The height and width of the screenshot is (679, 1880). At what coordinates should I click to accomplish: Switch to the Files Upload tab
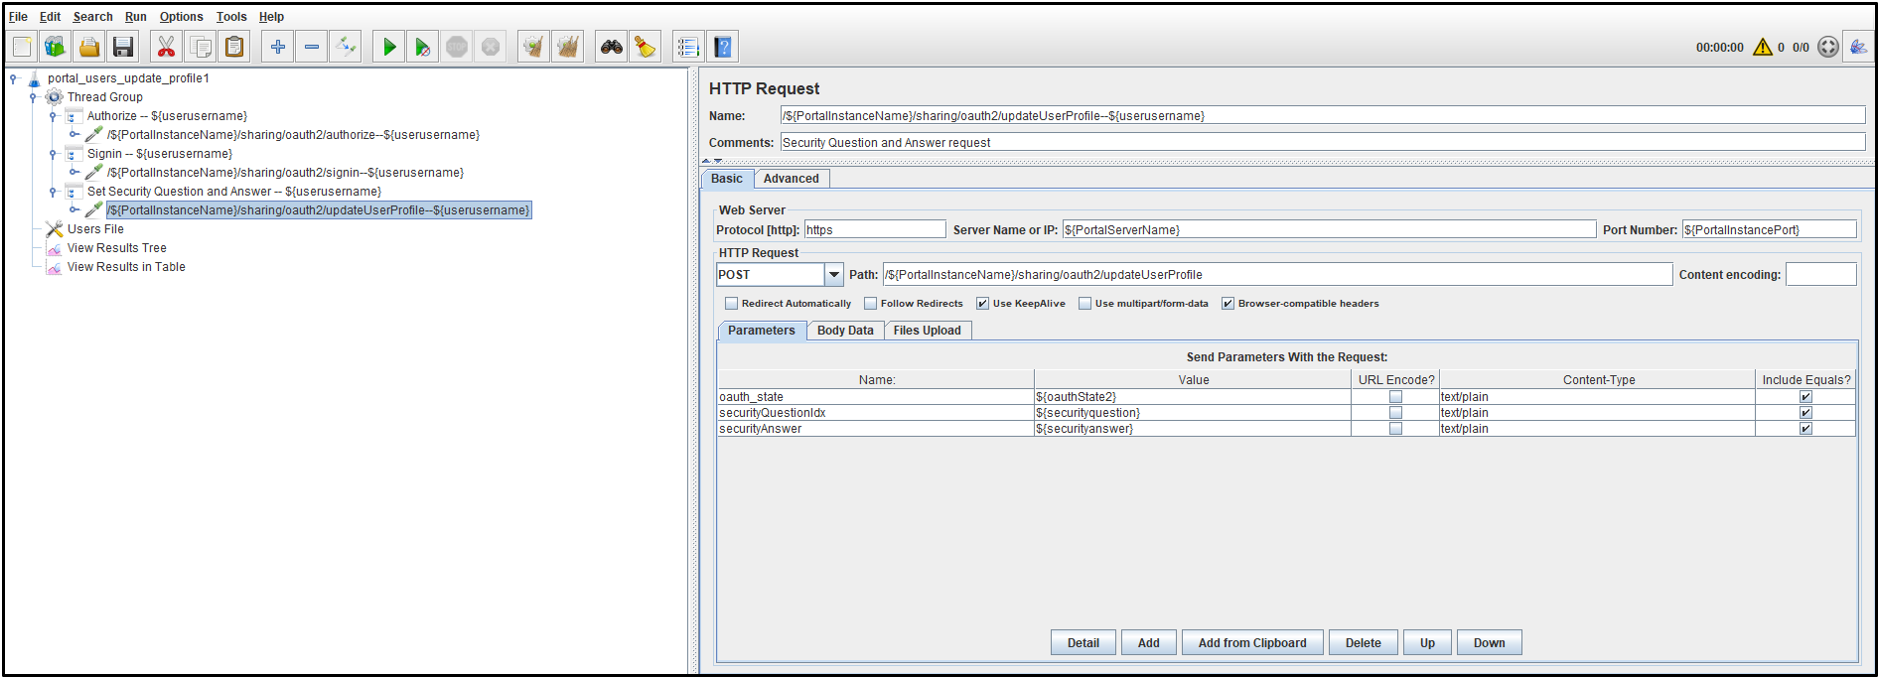pyautogui.click(x=927, y=331)
